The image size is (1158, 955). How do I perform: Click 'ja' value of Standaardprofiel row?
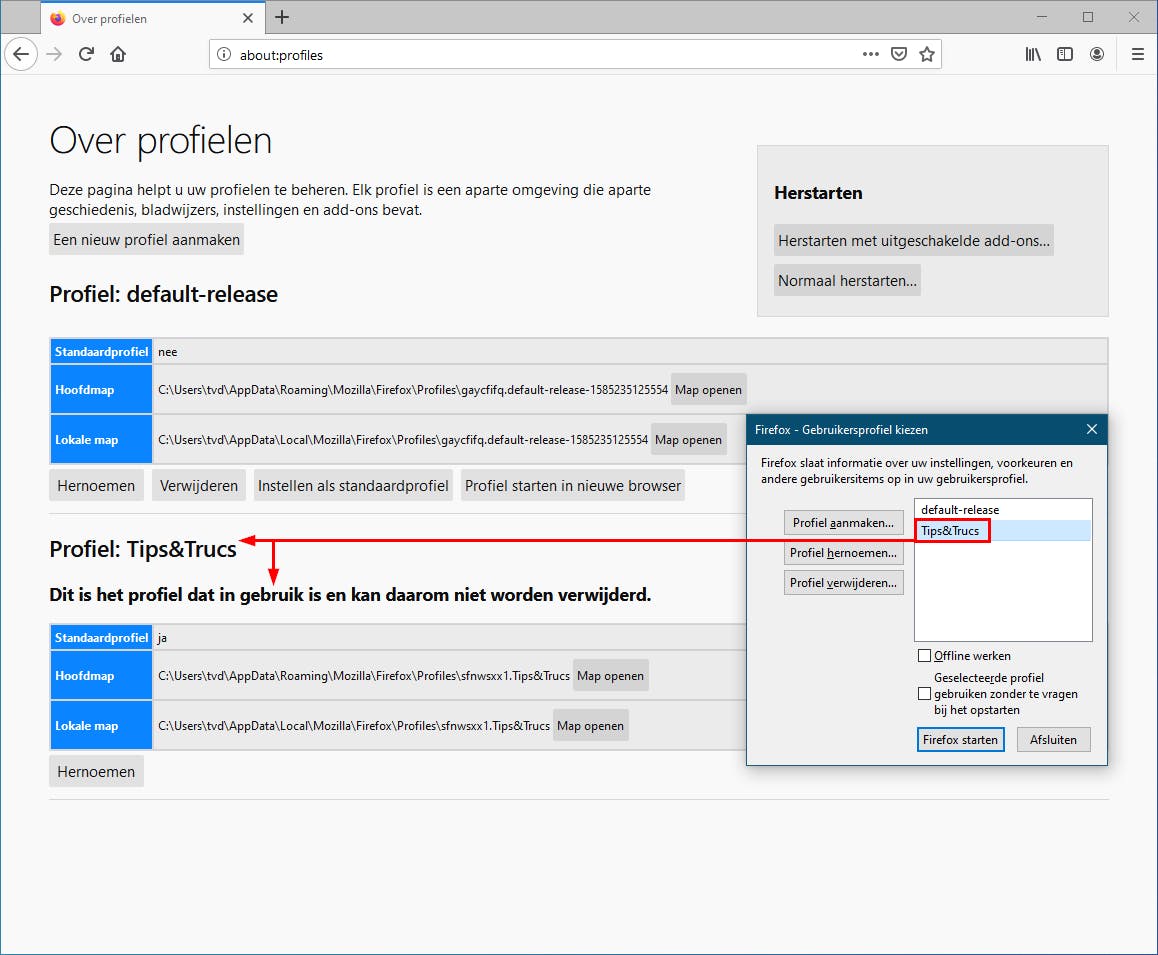162,638
